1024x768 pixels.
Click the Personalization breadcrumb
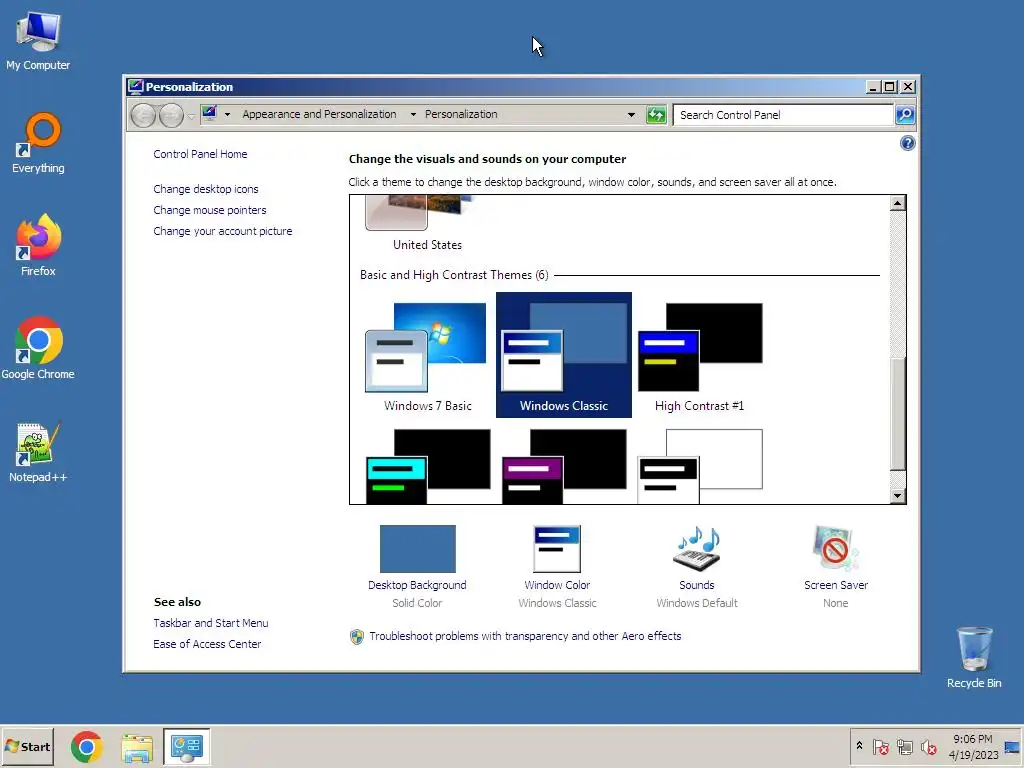tap(461, 114)
